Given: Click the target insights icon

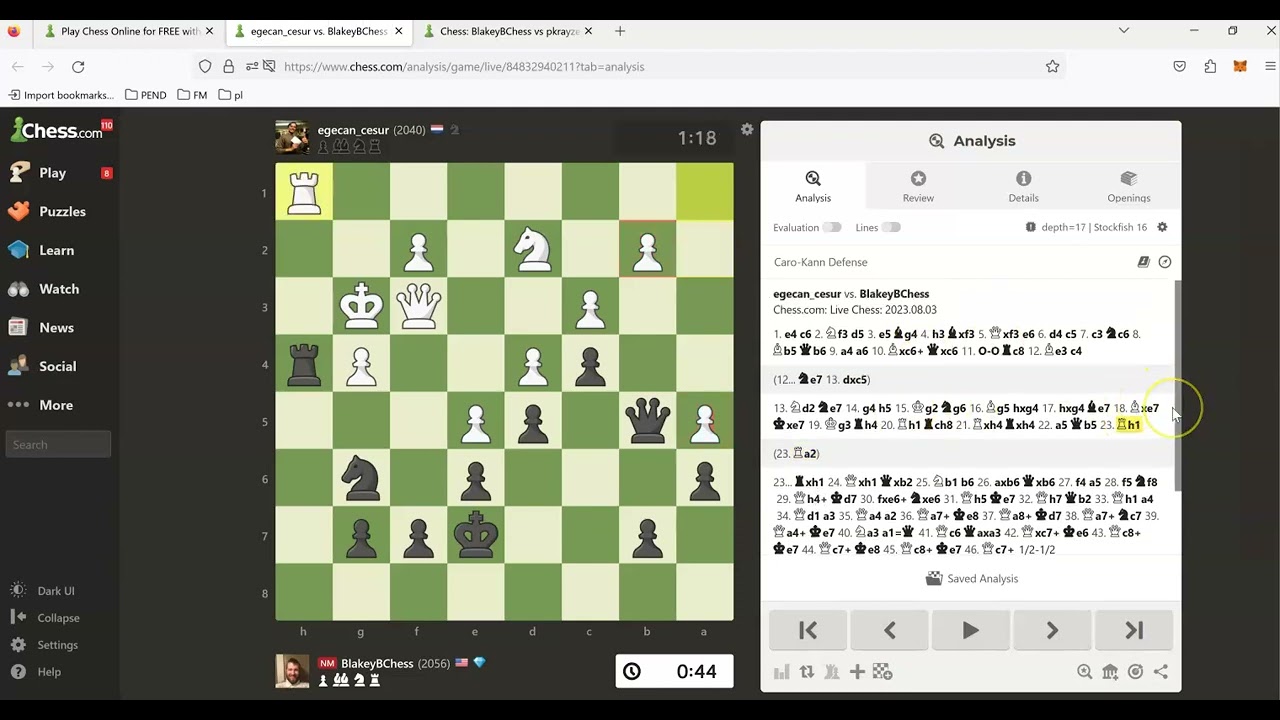Looking at the screenshot, I should click(1135, 672).
